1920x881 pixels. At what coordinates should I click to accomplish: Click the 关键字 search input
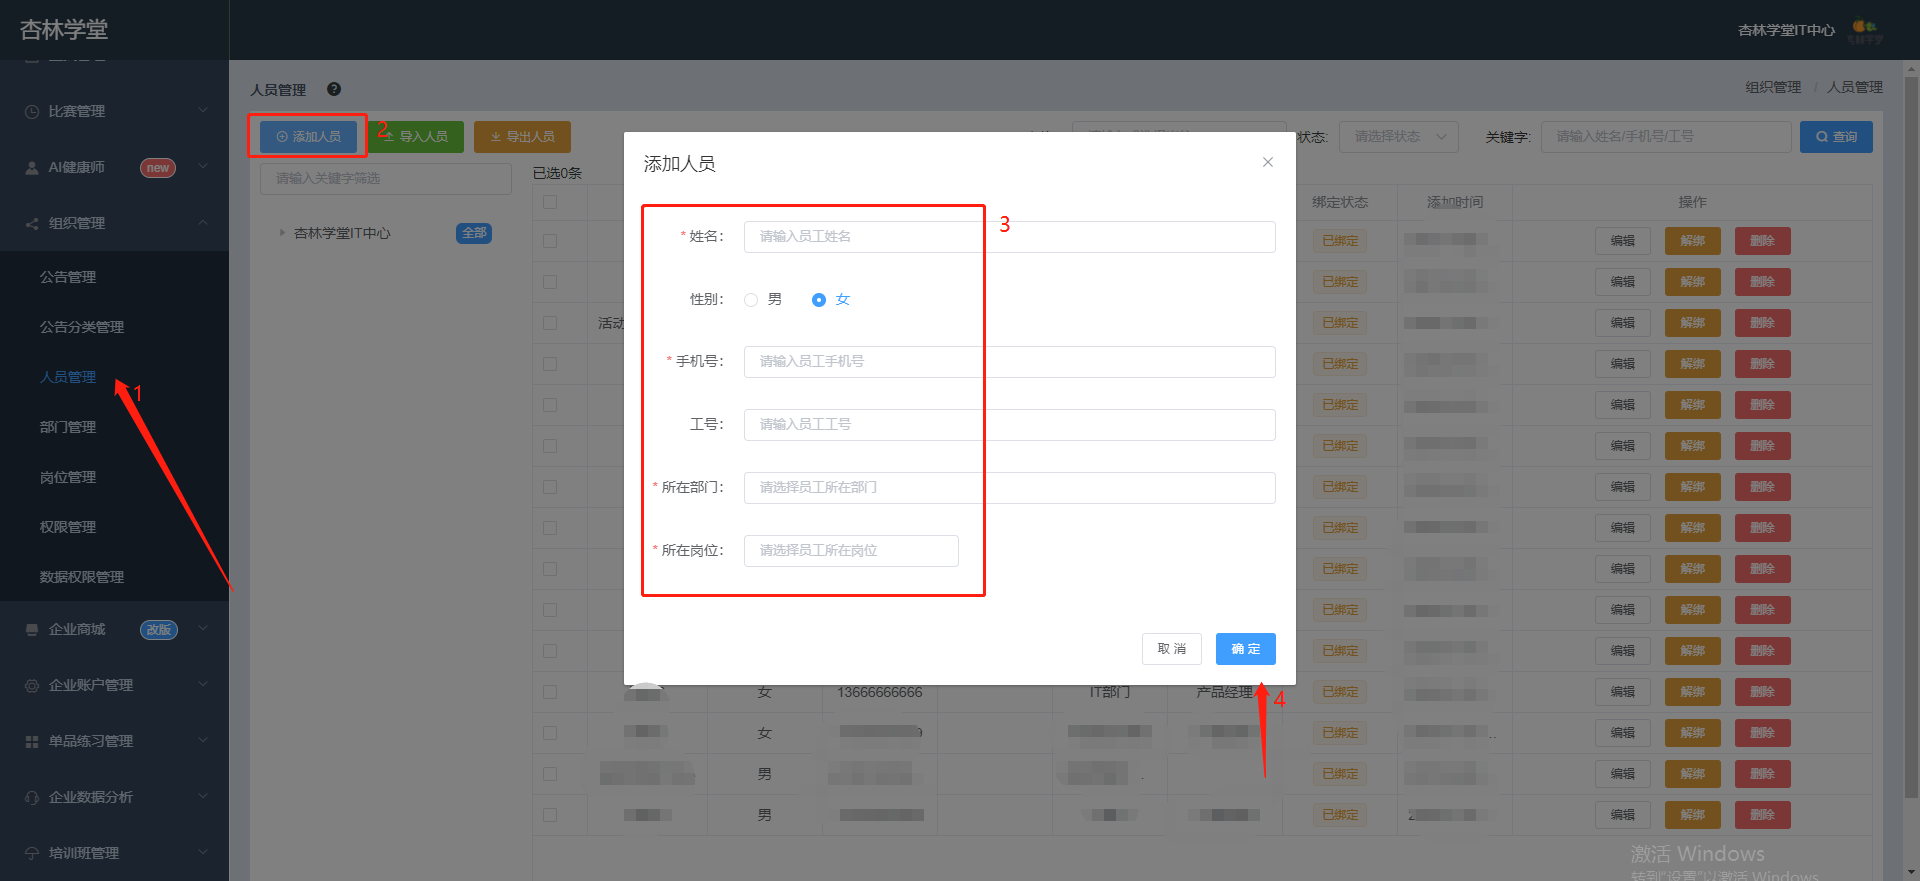coord(1666,137)
